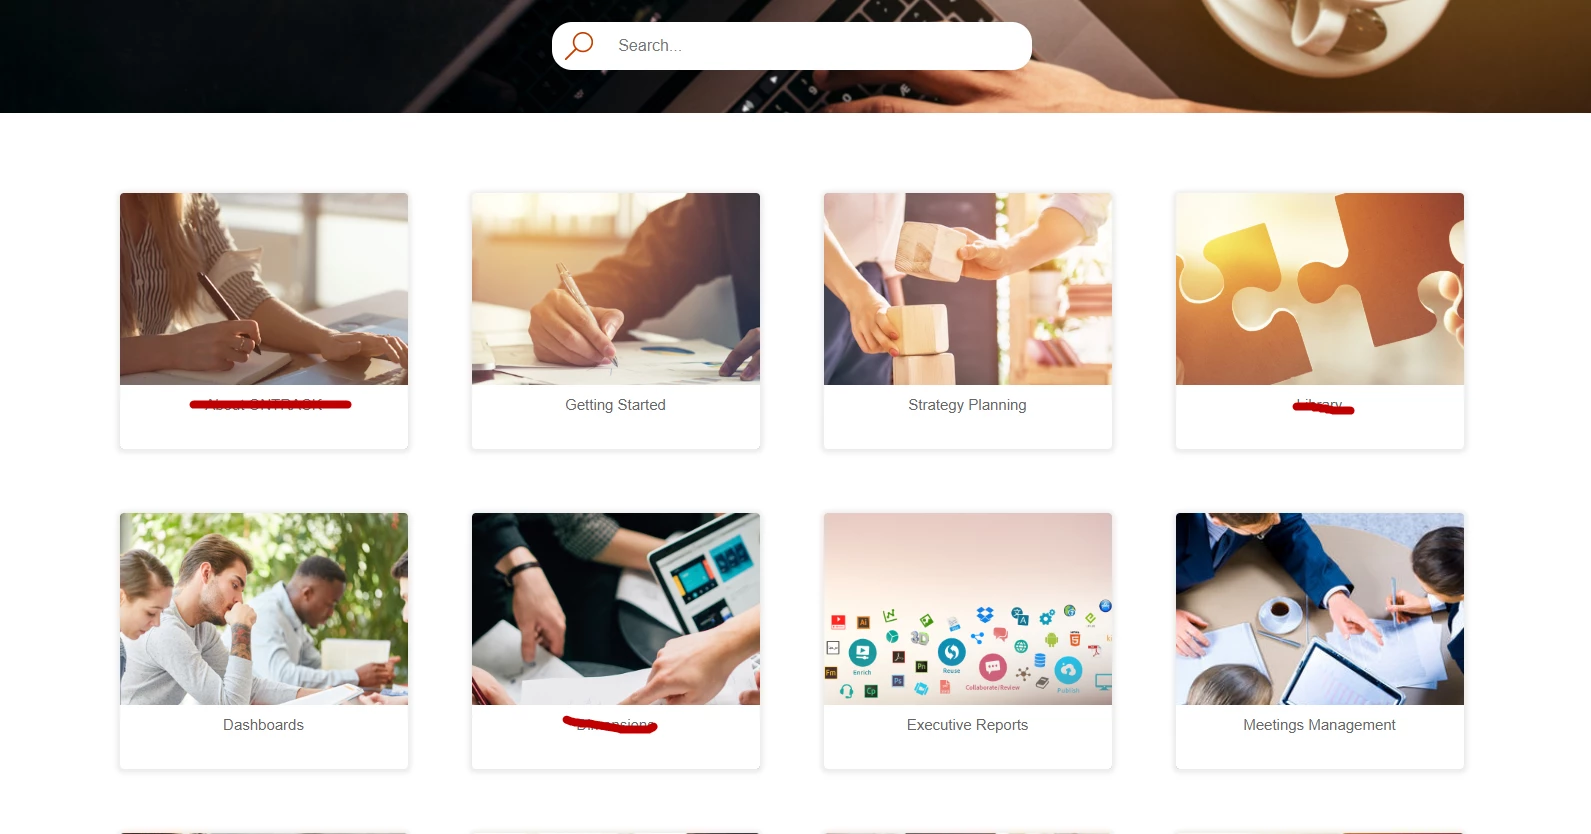Image resolution: width=1591 pixels, height=834 pixels.
Task: Click the magnifying glass search icon
Action: 579,45
